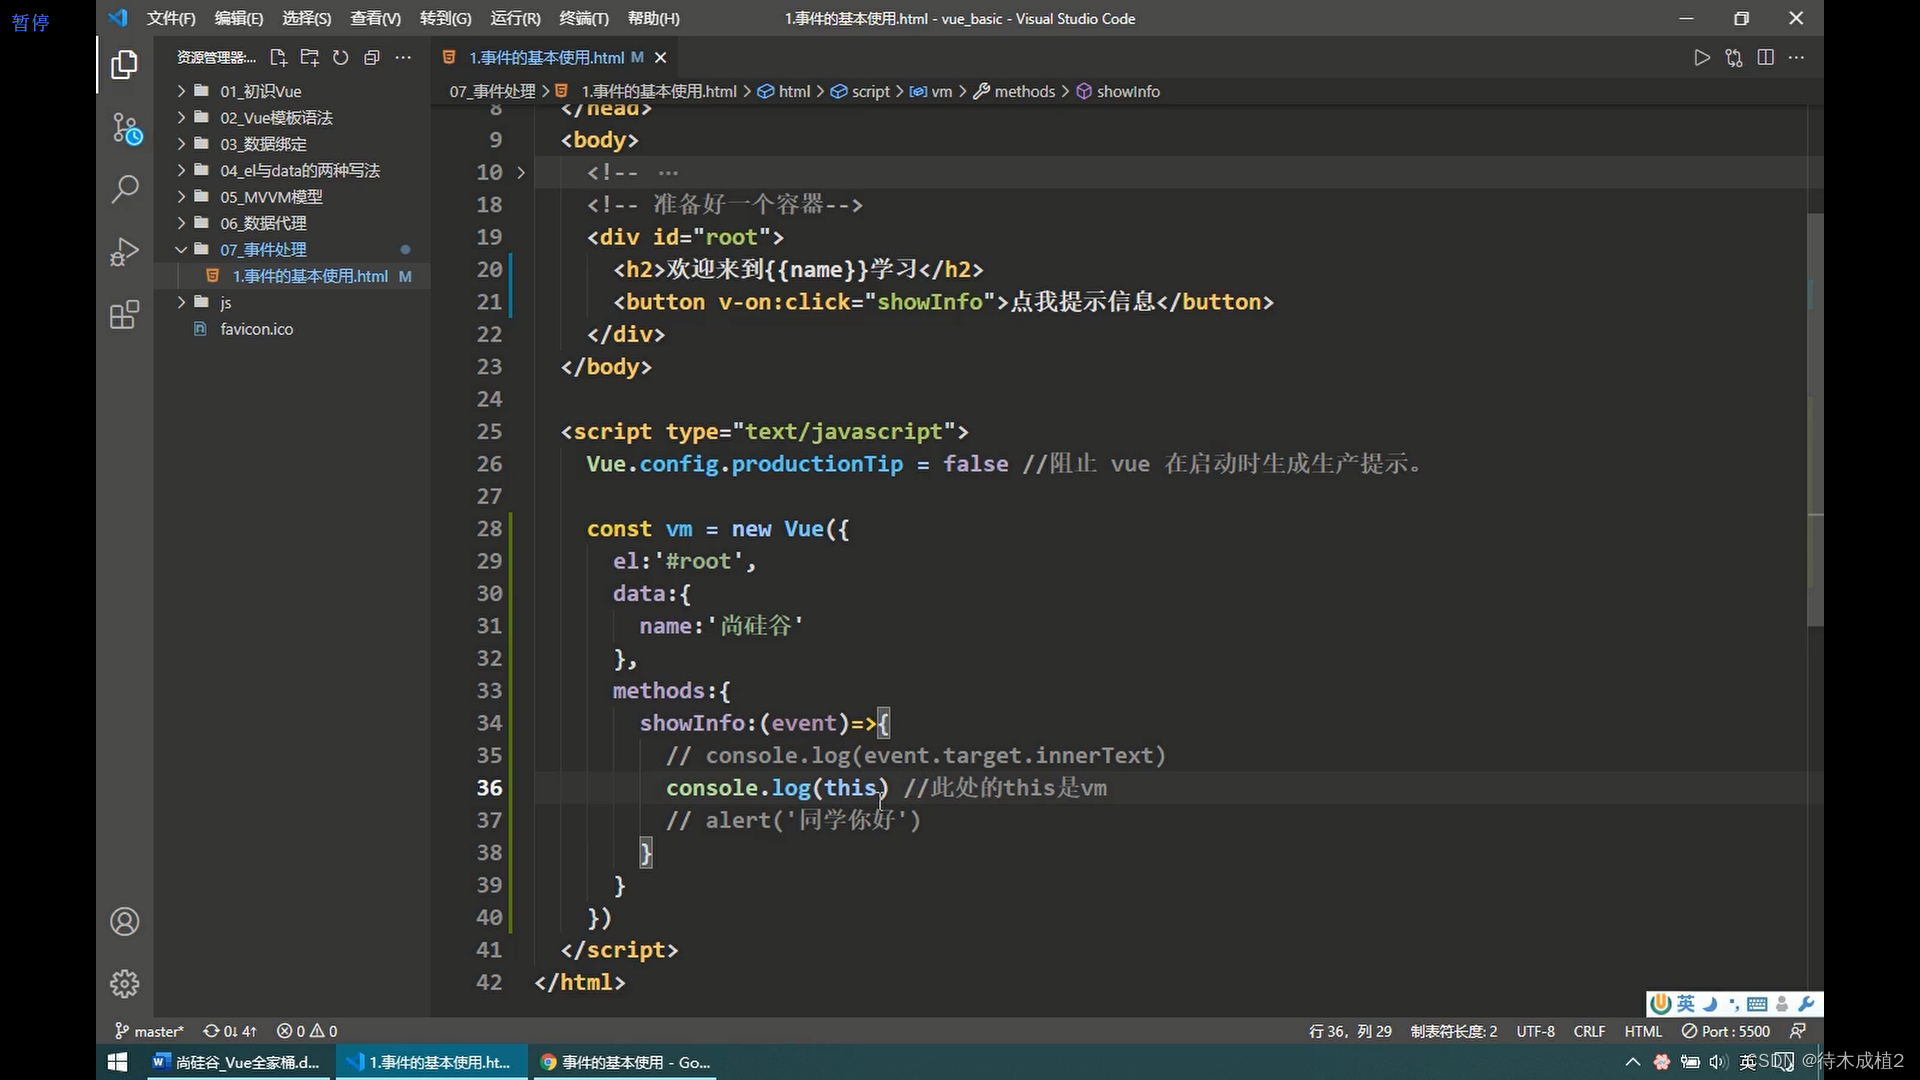Click the script breadcrumb item

pyautogui.click(x=860, y=91)
